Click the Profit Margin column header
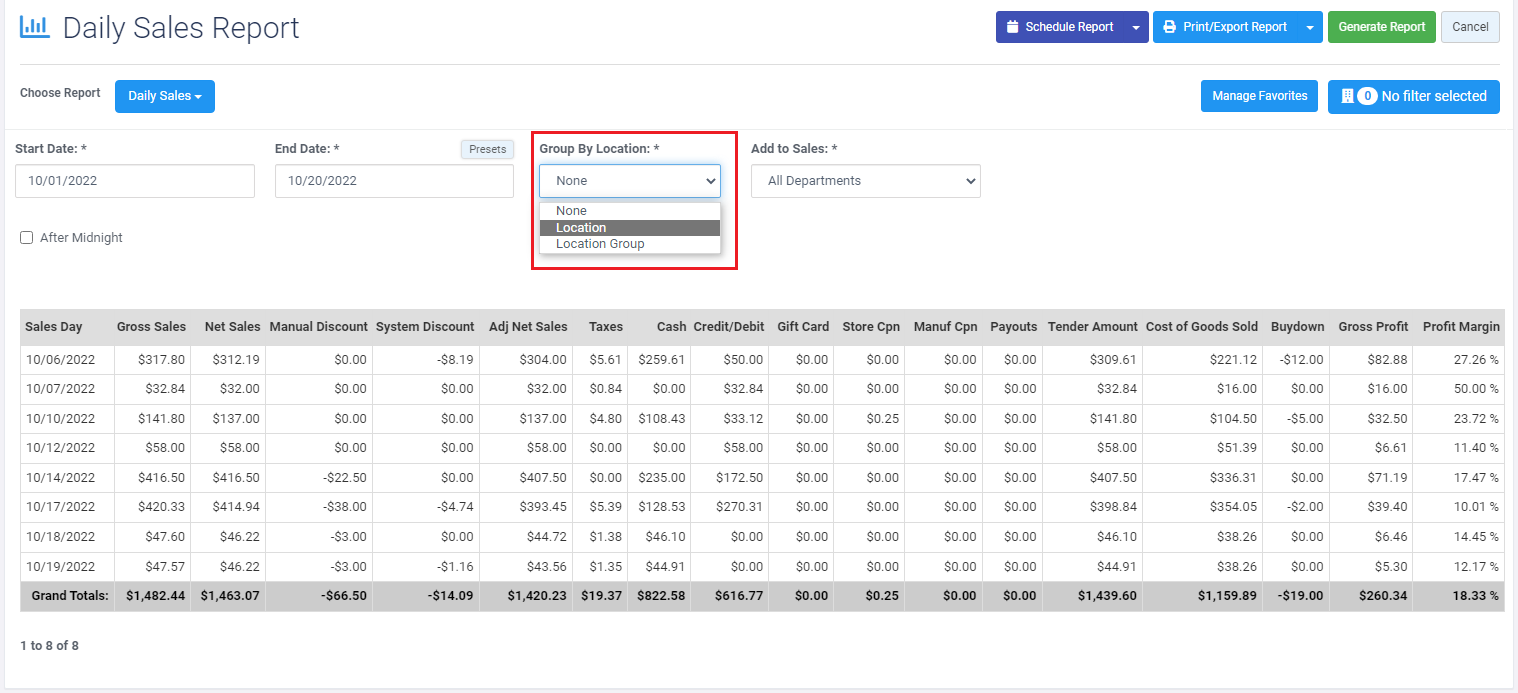 pyautogui.click(x=1461, y=327)
